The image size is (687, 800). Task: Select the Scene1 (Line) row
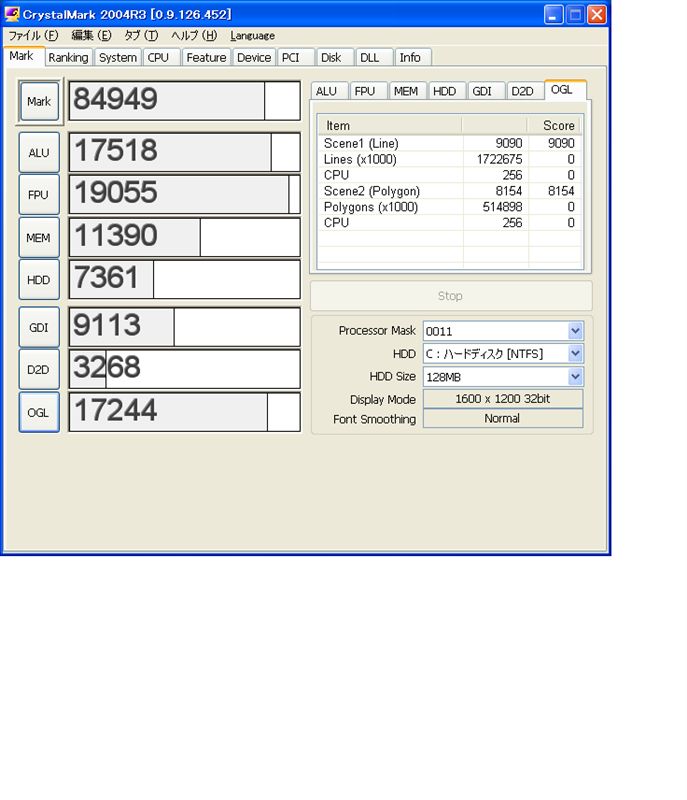point(449,143)
